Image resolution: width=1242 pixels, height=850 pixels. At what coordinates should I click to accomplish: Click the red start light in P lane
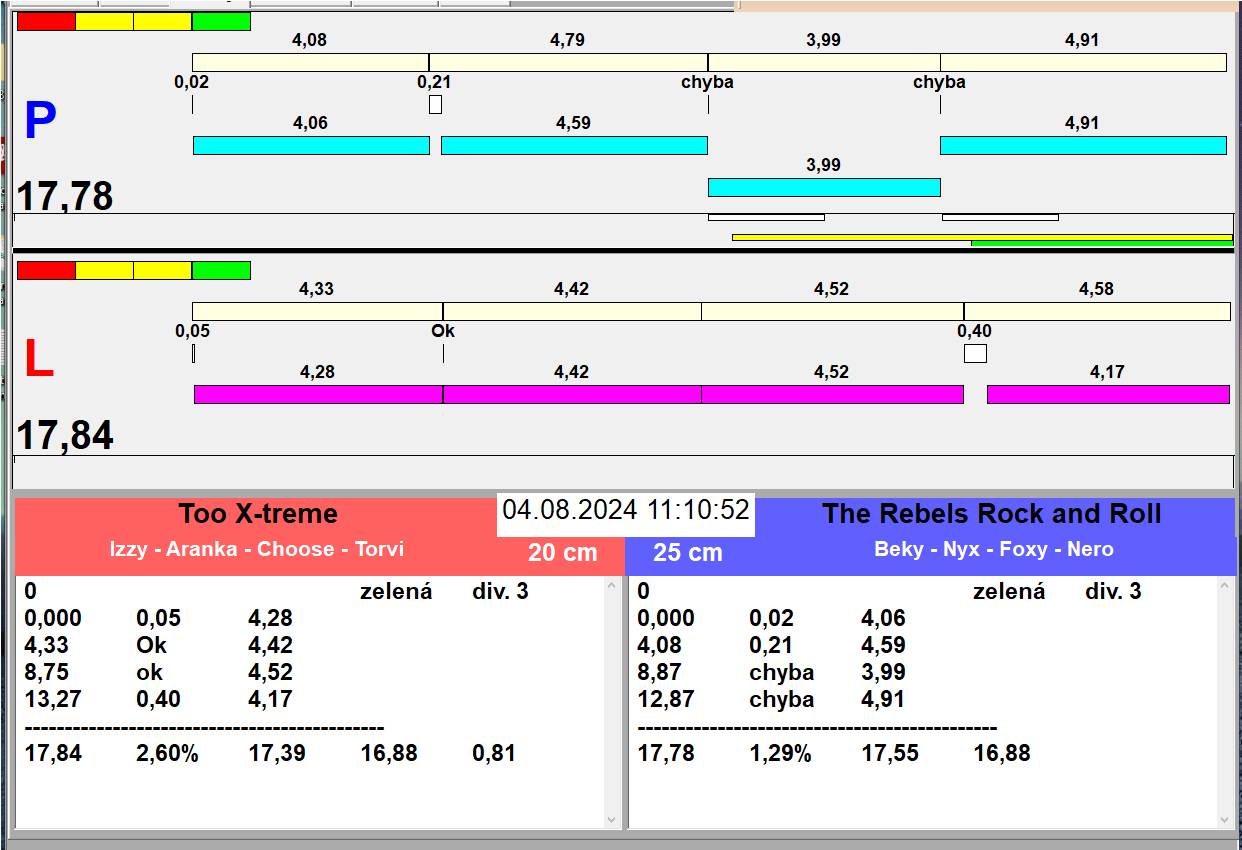pos(46,21)
